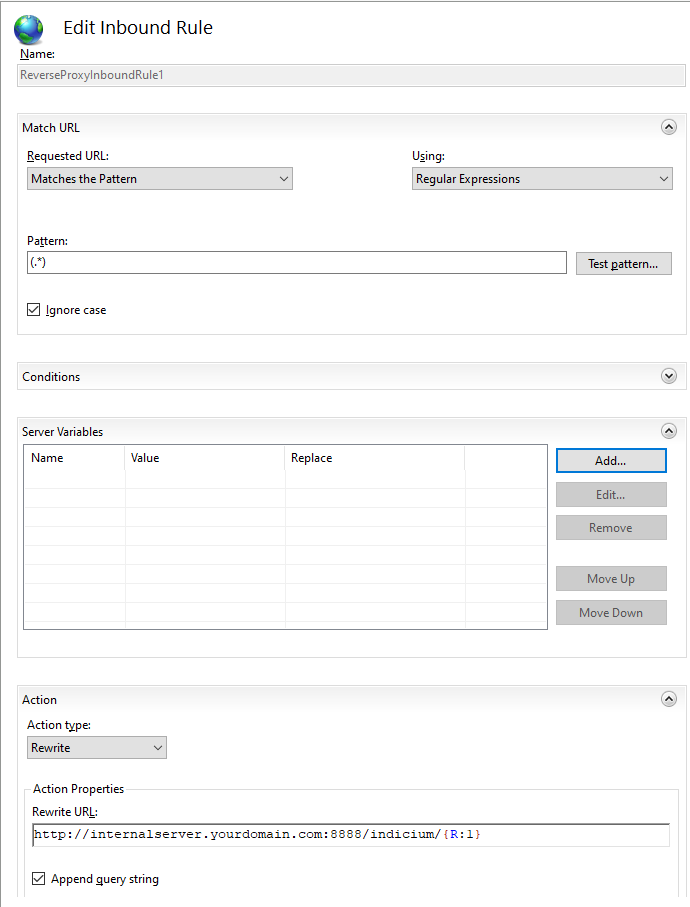Click the rule Name text field

point(352,75)
